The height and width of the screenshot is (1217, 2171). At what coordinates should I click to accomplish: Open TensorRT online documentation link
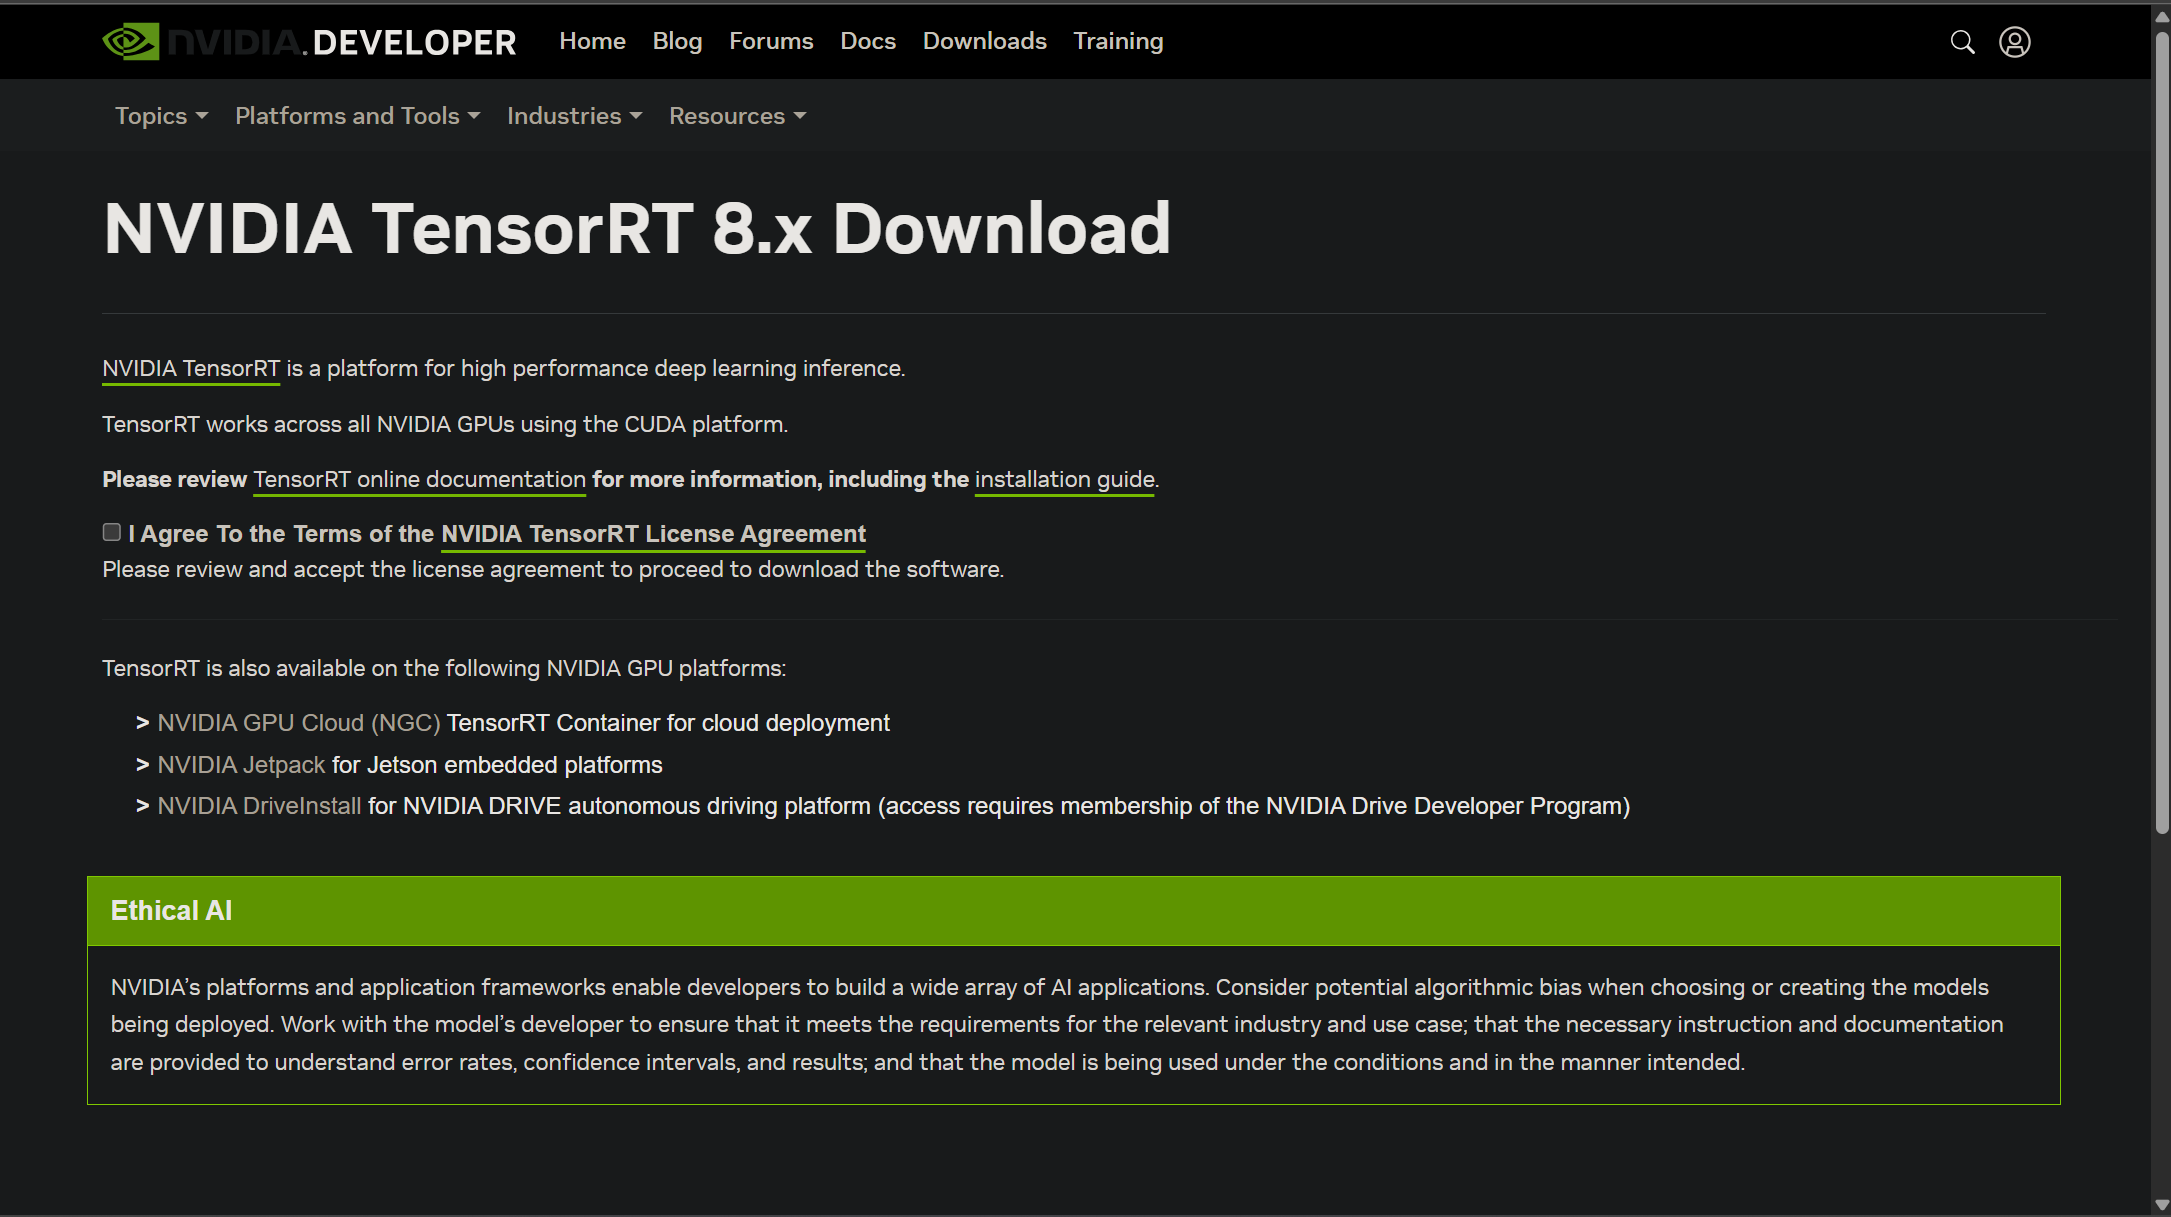click(x=419, y=479)
